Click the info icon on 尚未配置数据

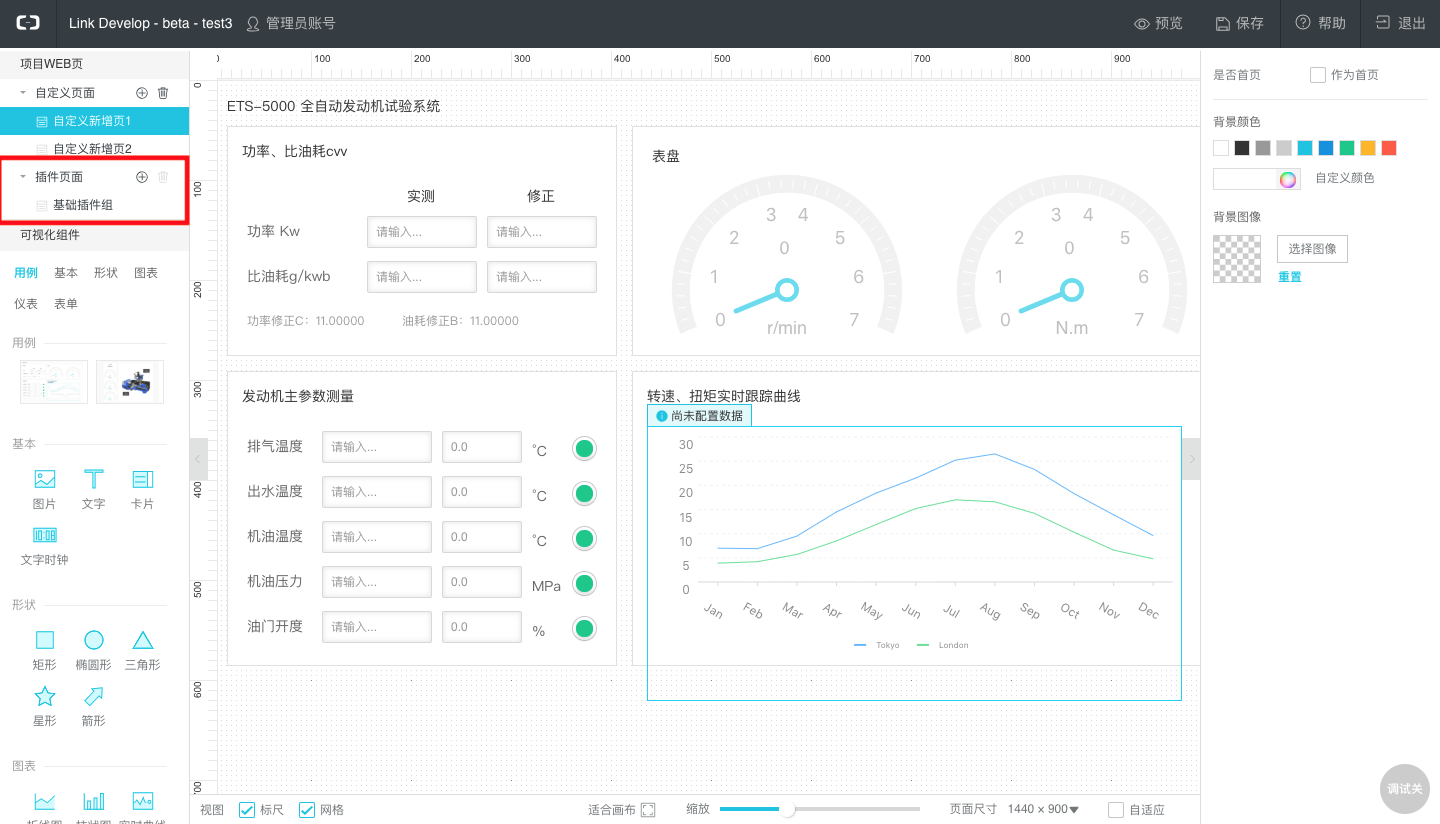tap(661, 416)
